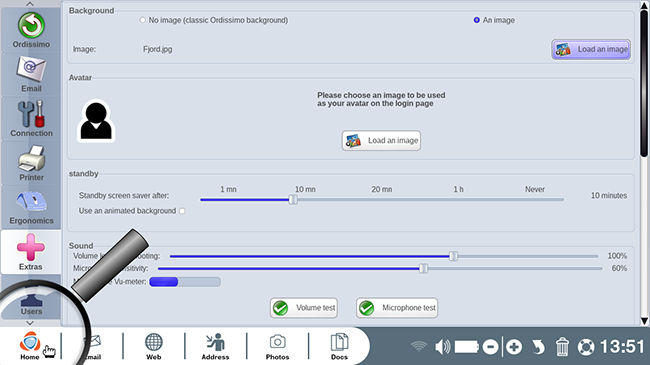Screen dimensions: 650x365
Task: Click the vertical scrollbar thumb
Action: point(644,83)
